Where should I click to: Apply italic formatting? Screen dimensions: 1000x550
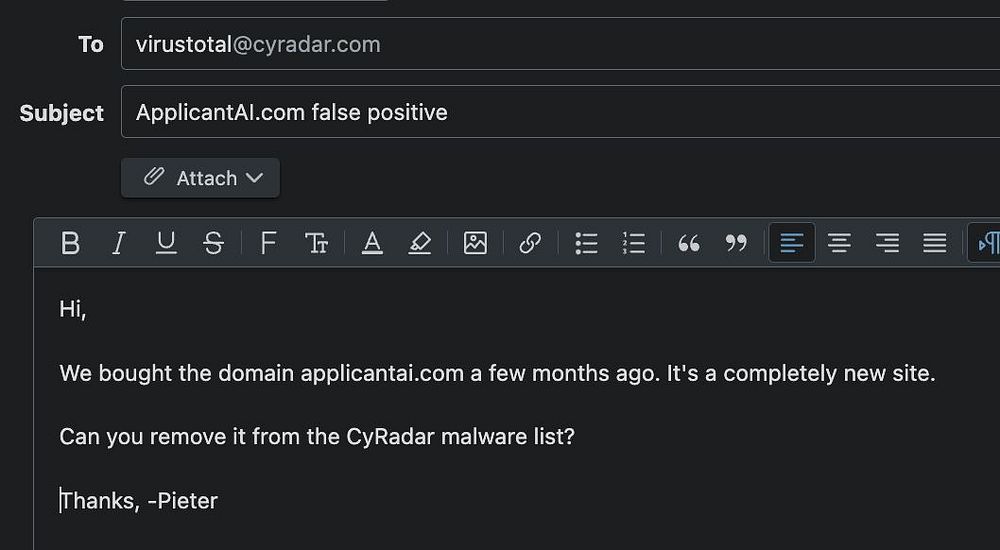118,243
